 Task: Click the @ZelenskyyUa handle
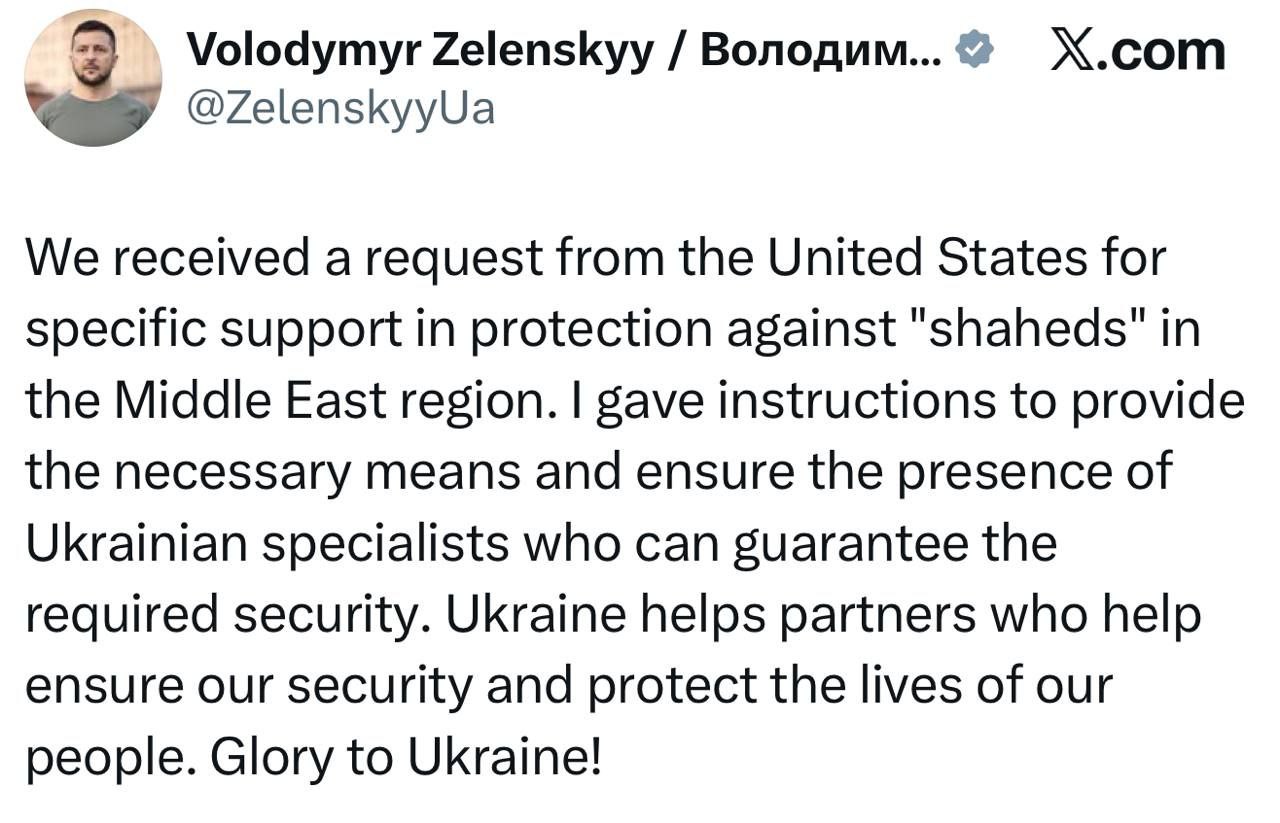tap(341, 107)
